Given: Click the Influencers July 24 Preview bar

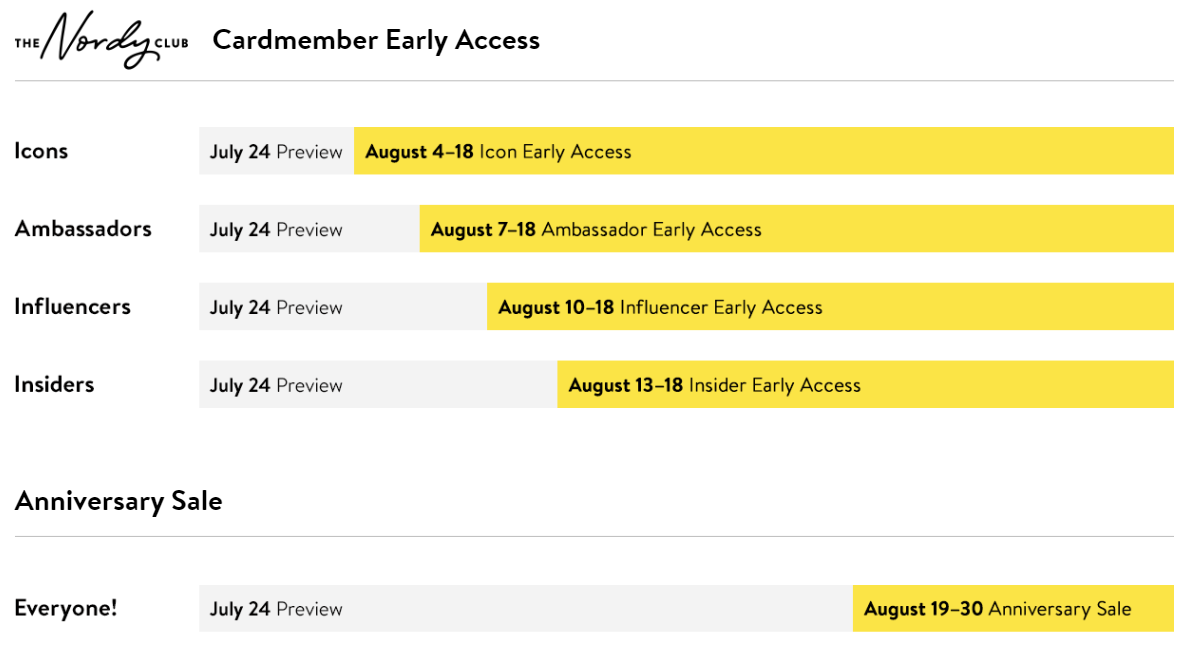Looking at the screenshot, I should point(343,306).
